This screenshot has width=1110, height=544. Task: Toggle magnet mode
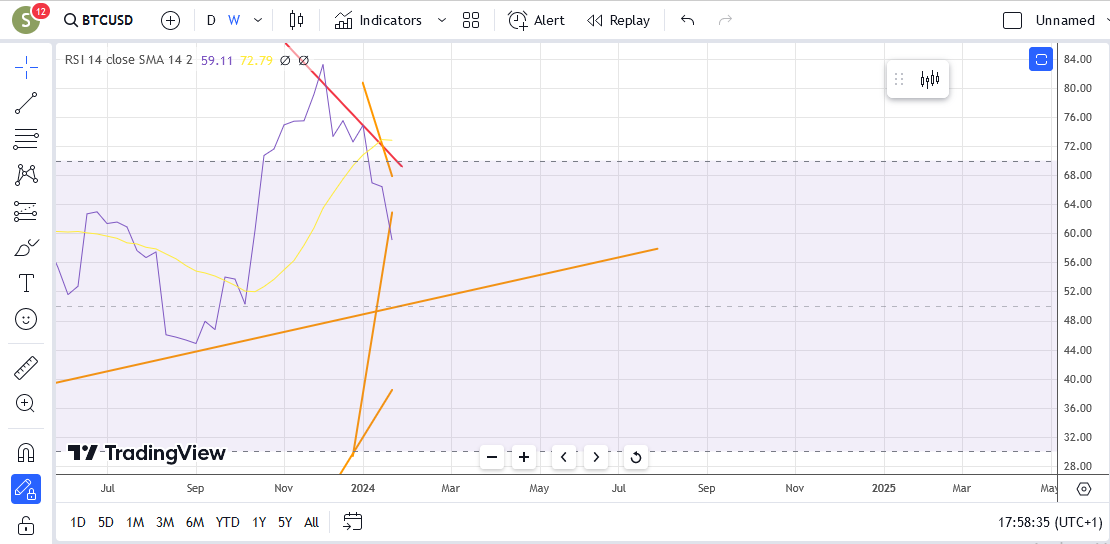click(26, 452)
